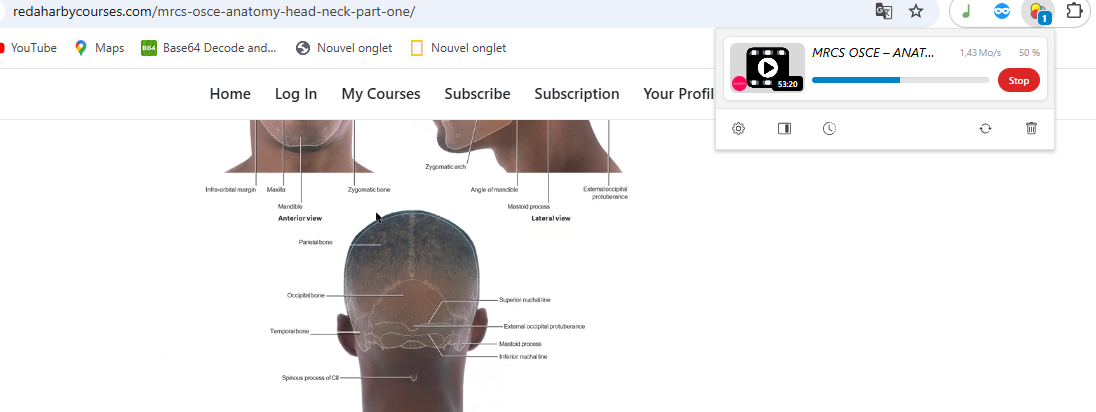Stop the MRCS OSCE video download

(x=1018, y=80)
